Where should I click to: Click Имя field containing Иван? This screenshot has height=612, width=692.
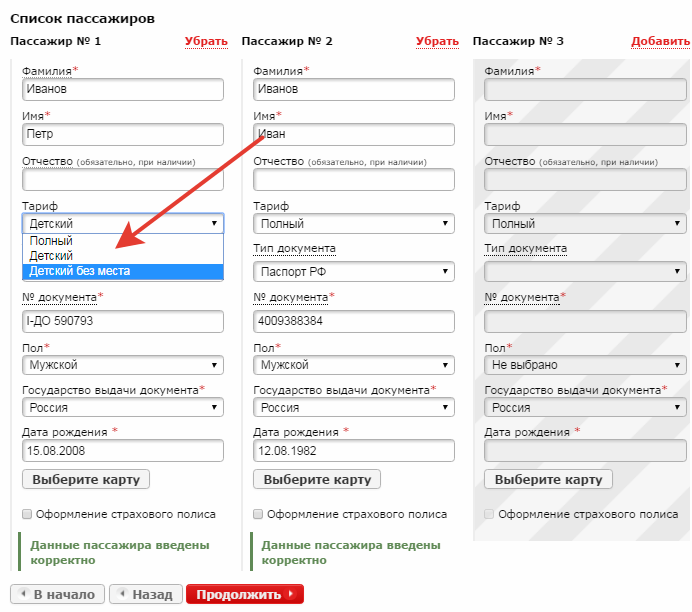pos(354,134)
